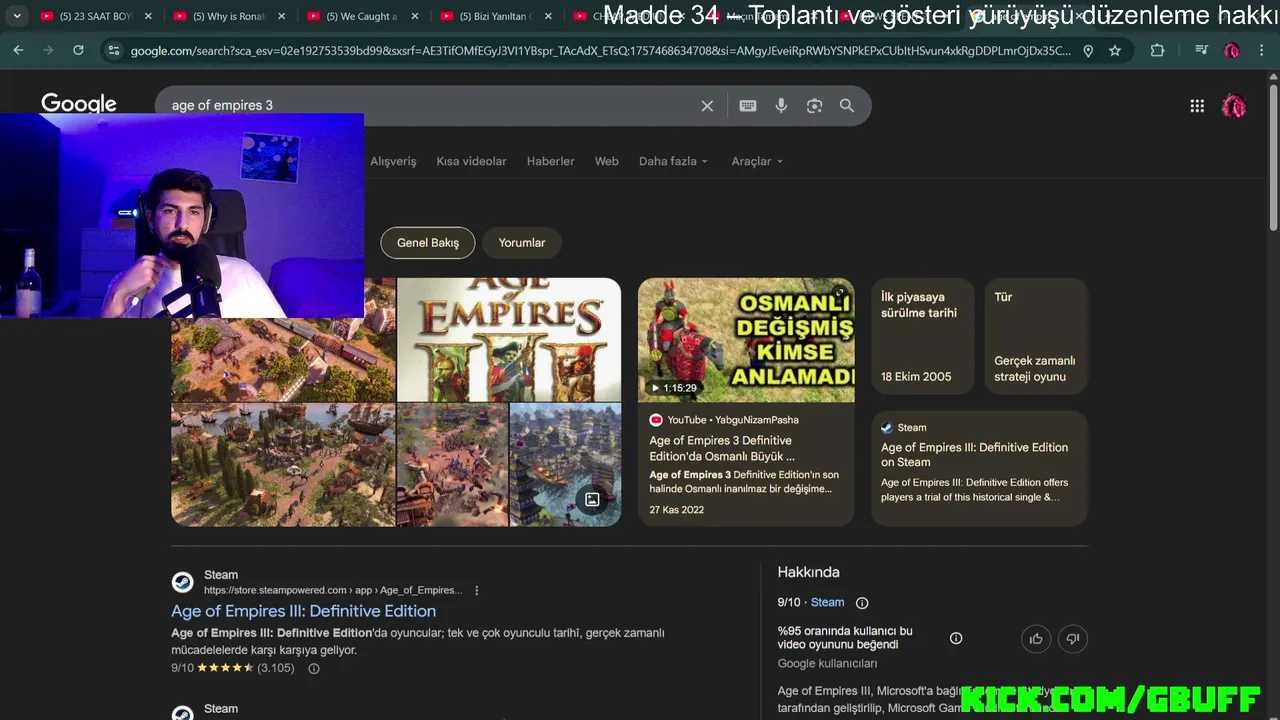Open 'Age of Empires III: Definitive Edition on Steam' card

(x=979, y=468)
